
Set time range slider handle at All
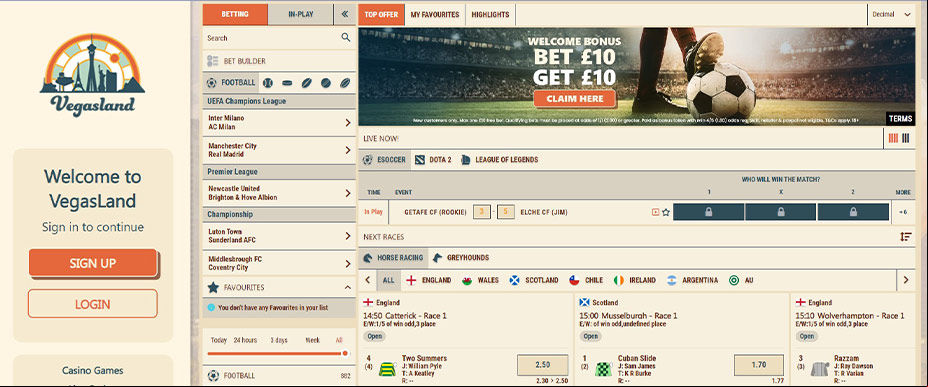[x=345, y=353]
